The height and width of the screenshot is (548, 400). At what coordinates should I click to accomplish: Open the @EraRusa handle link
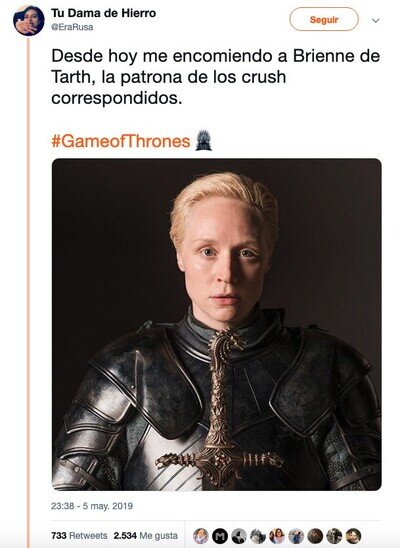pos(72,28)
